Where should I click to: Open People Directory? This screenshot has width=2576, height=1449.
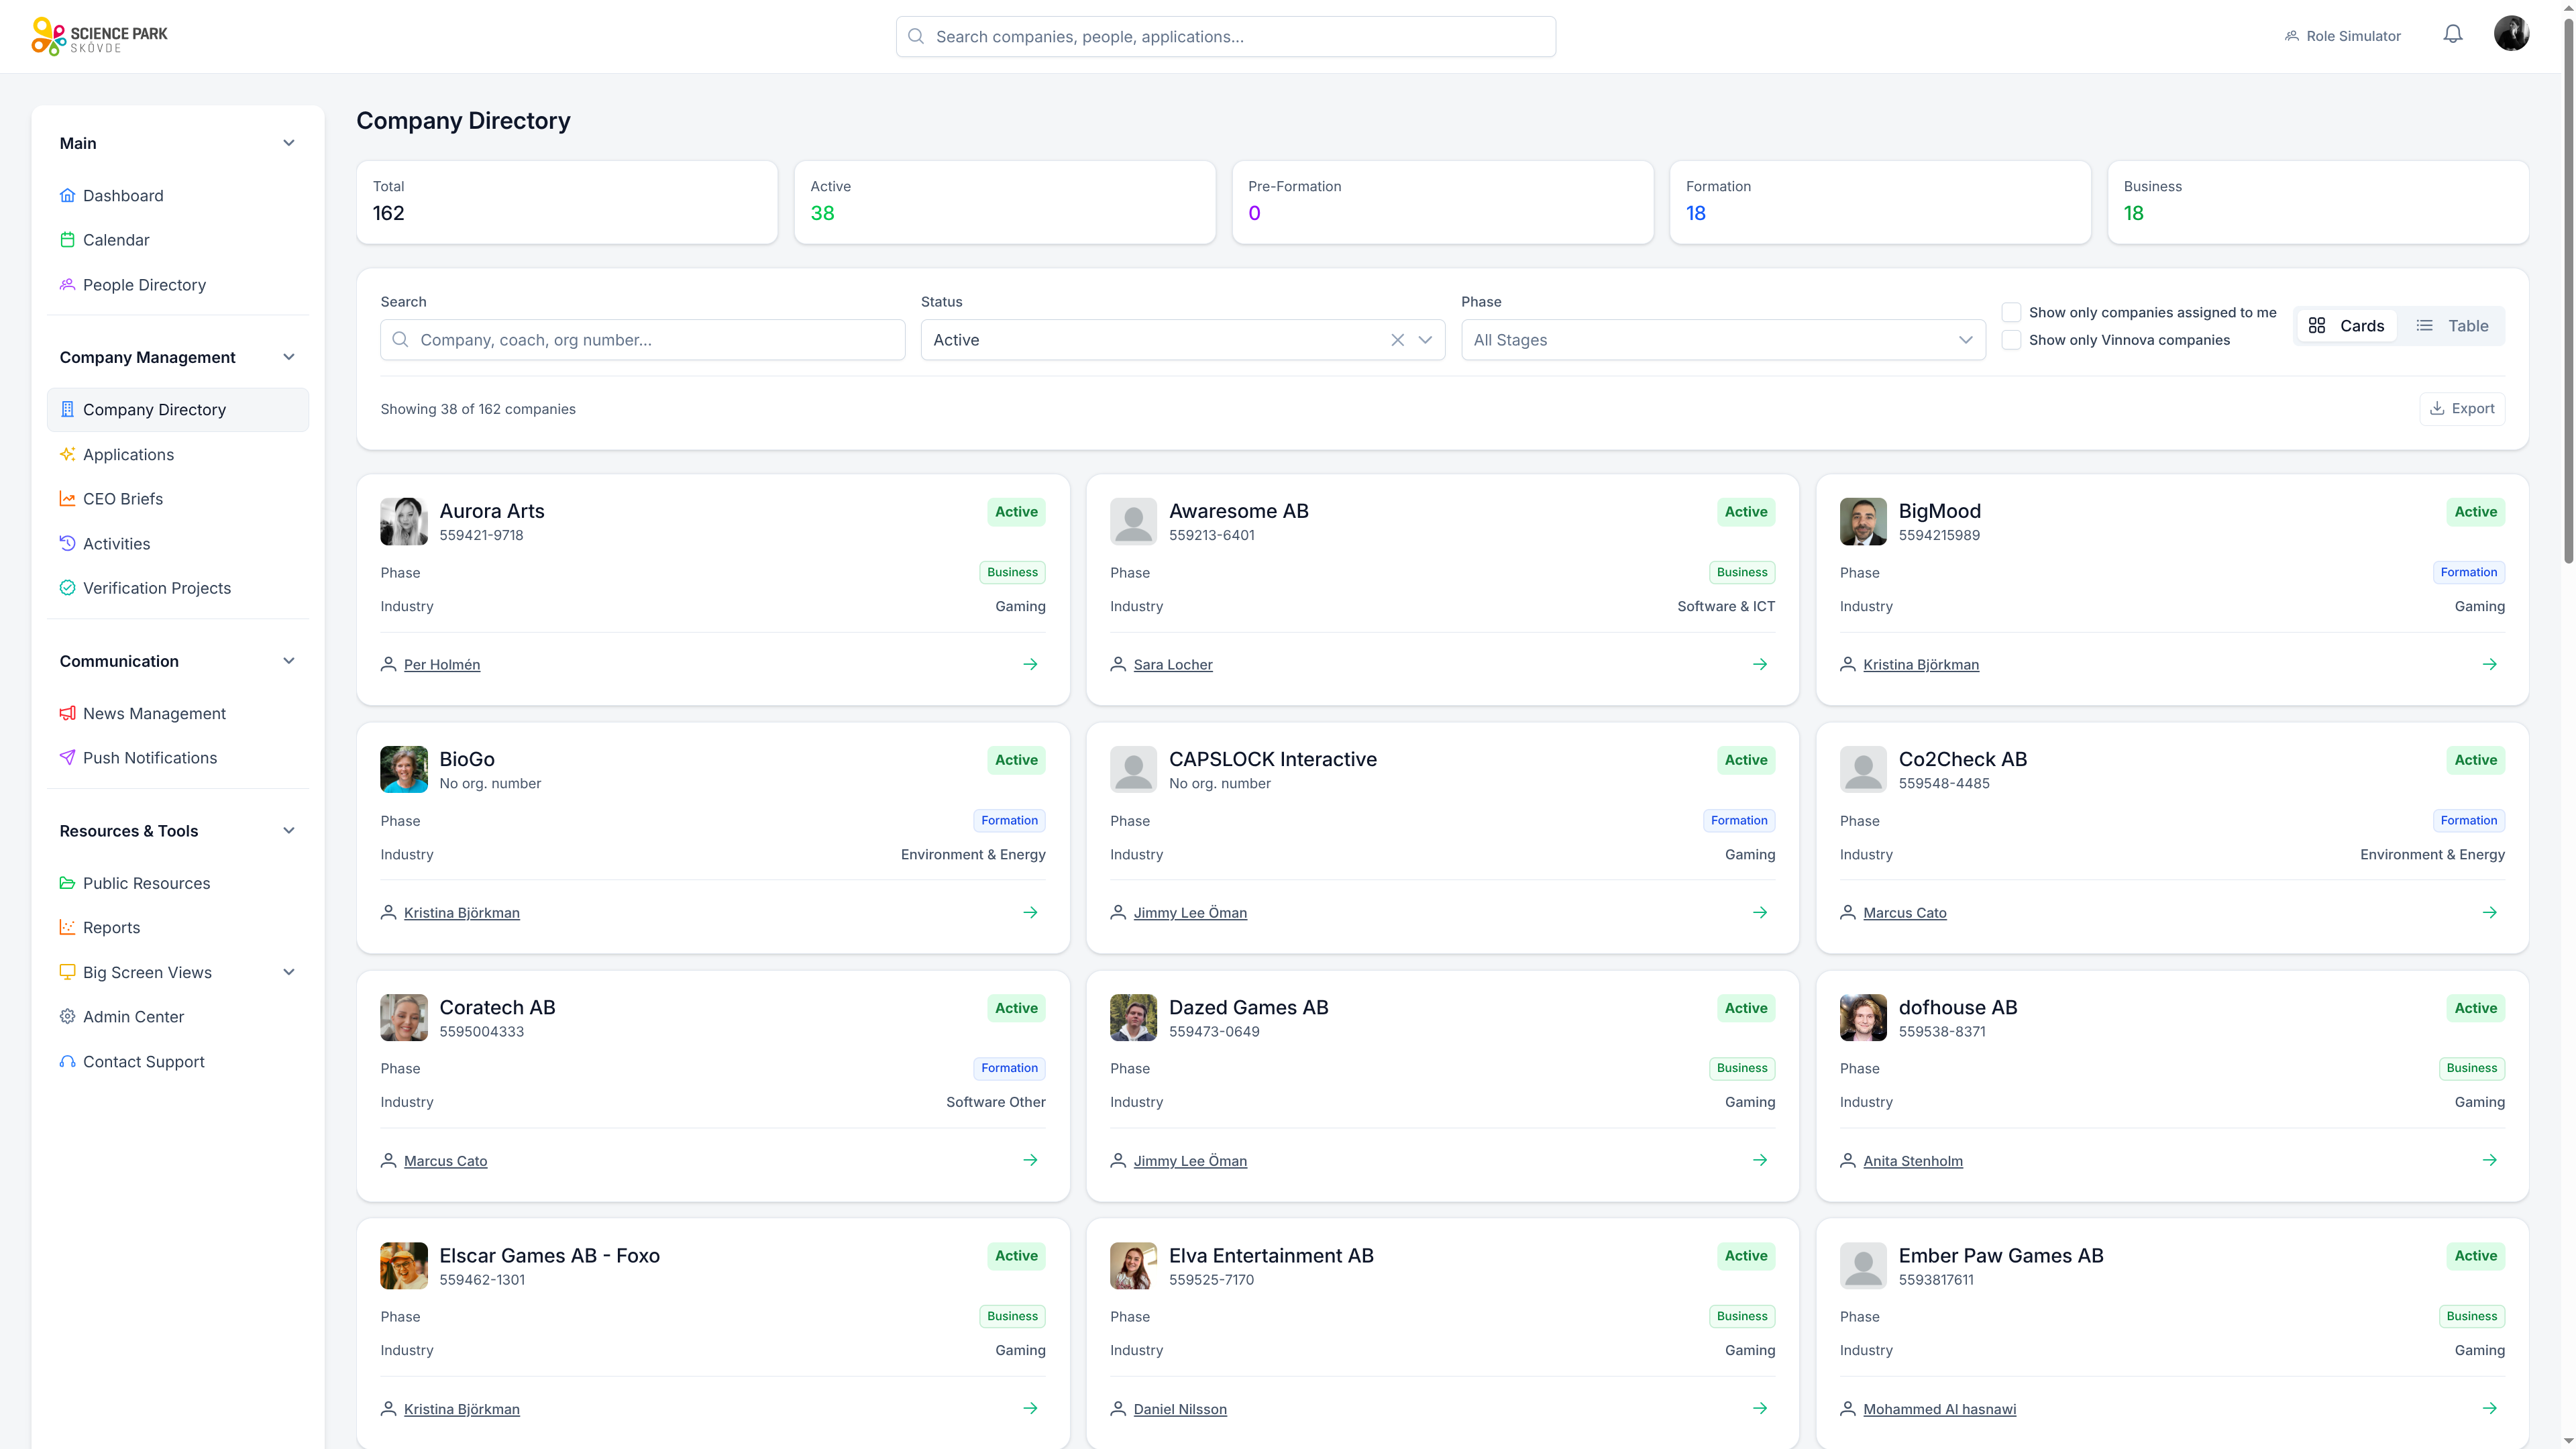[178, 285]
